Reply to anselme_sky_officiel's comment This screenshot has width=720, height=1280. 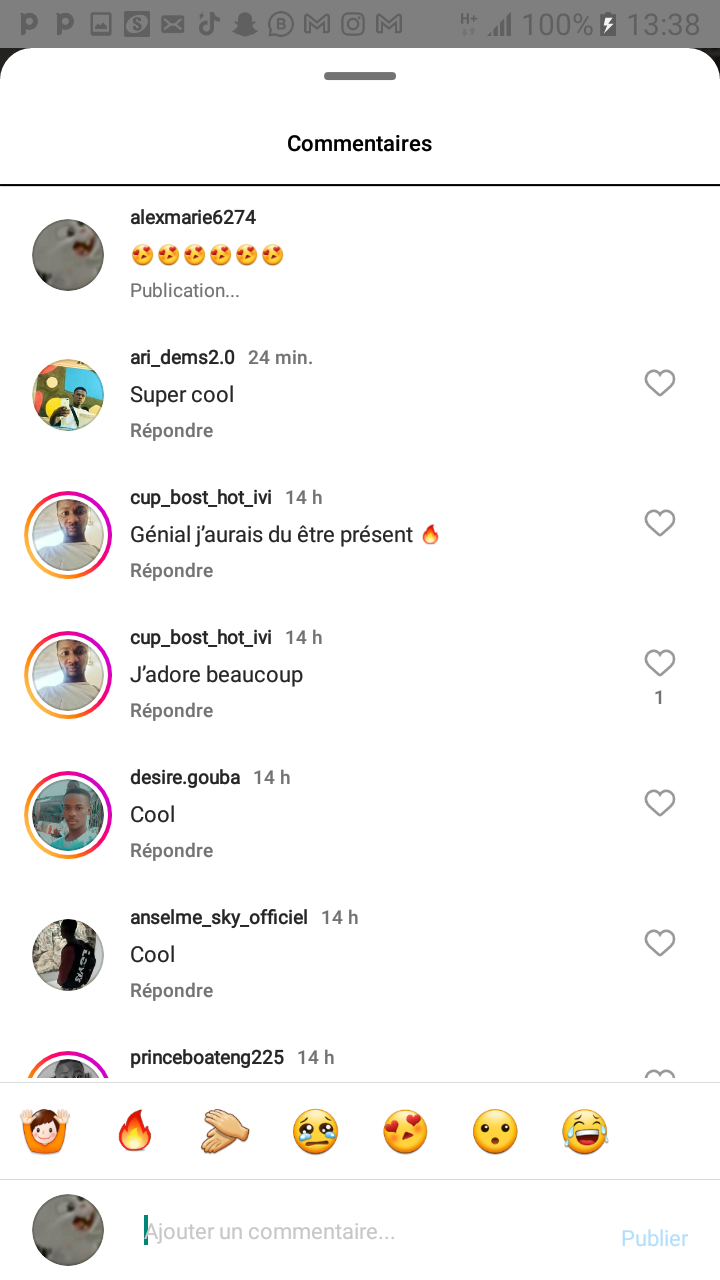(171, 990)
